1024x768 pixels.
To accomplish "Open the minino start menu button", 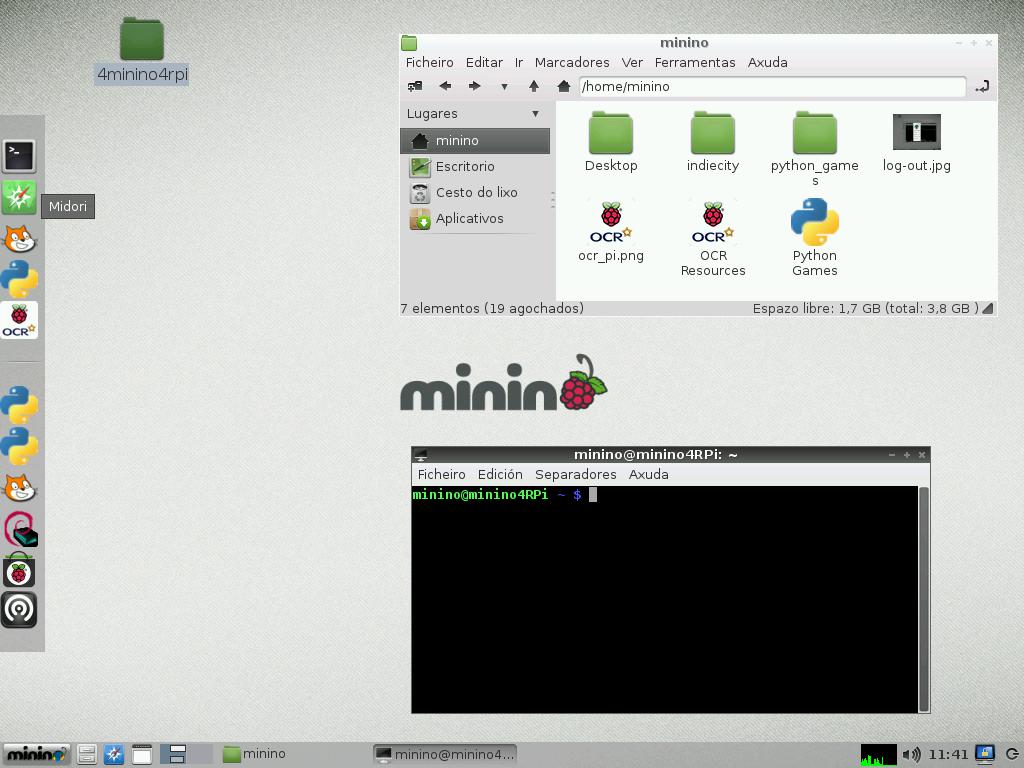I will click(36, 754).
